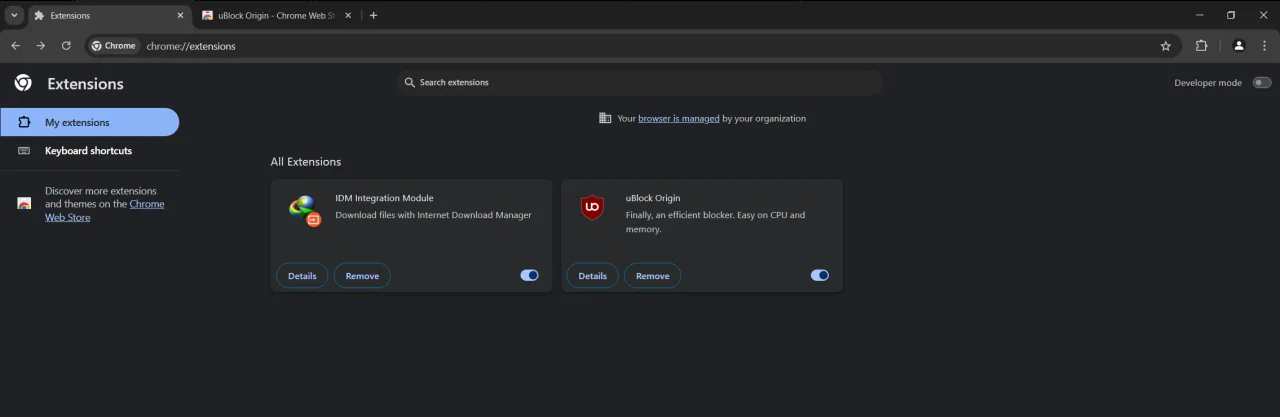Go back with the back arrow
The image size is (1280, 417).
coord(15,45)
